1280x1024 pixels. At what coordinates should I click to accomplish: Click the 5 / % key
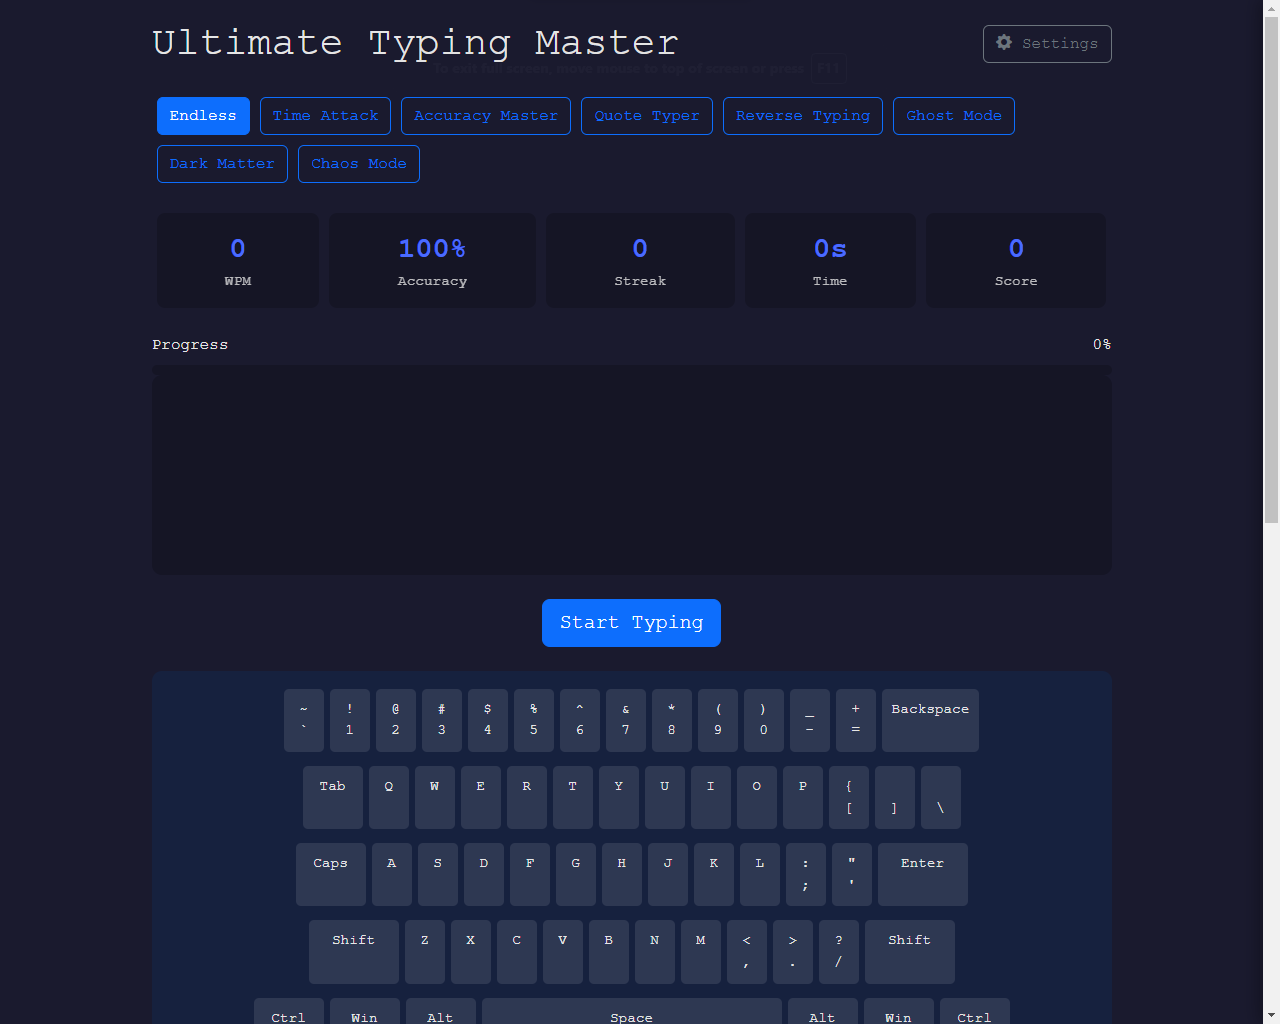point(534,720)
